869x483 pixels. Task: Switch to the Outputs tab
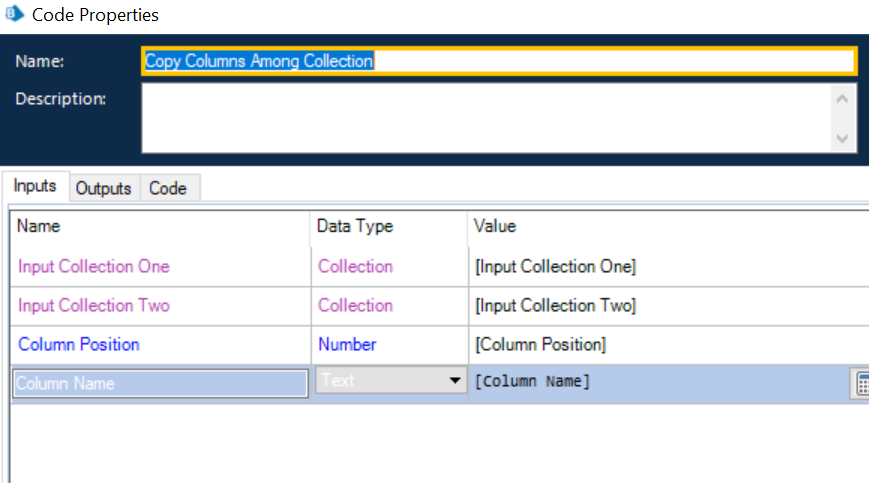(104, 188)
